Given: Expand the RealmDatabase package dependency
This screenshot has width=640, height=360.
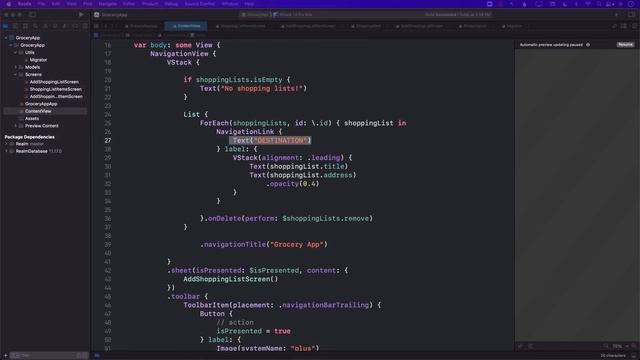Looking at the screenshot, I should tap(6, 151).
